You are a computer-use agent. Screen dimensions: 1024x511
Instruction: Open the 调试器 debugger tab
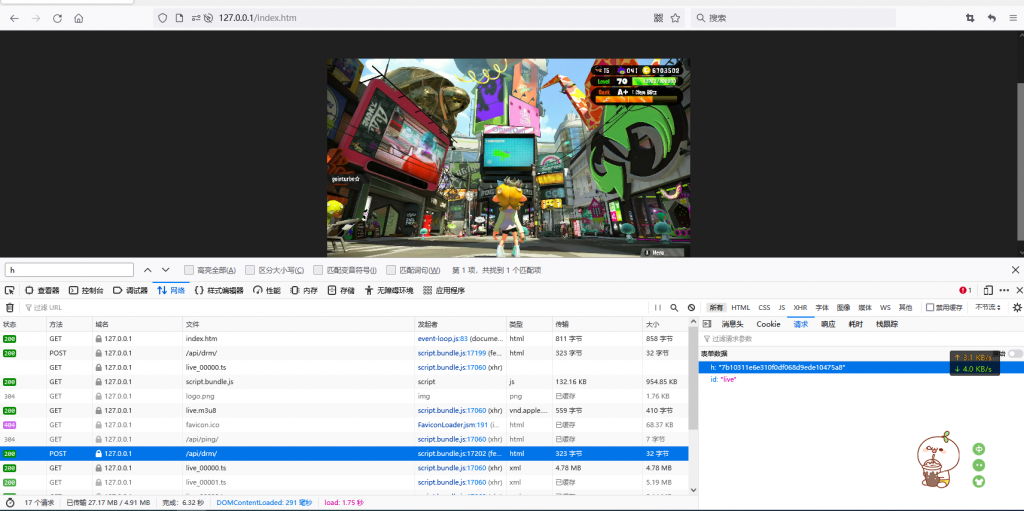(130, 290)
